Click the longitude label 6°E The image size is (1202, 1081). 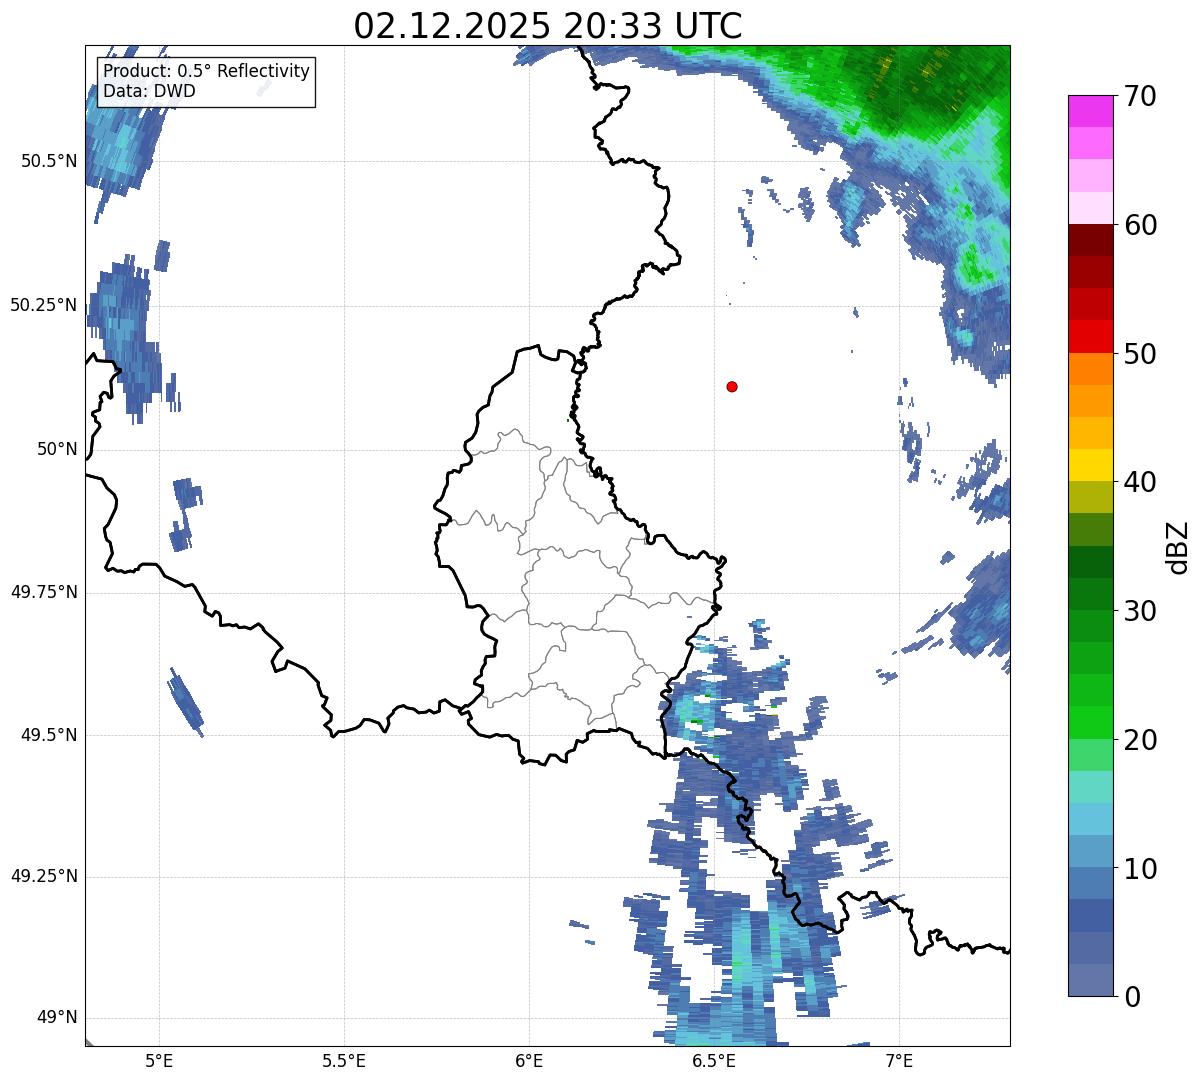pyautogui.click(x=529, y=1061)
